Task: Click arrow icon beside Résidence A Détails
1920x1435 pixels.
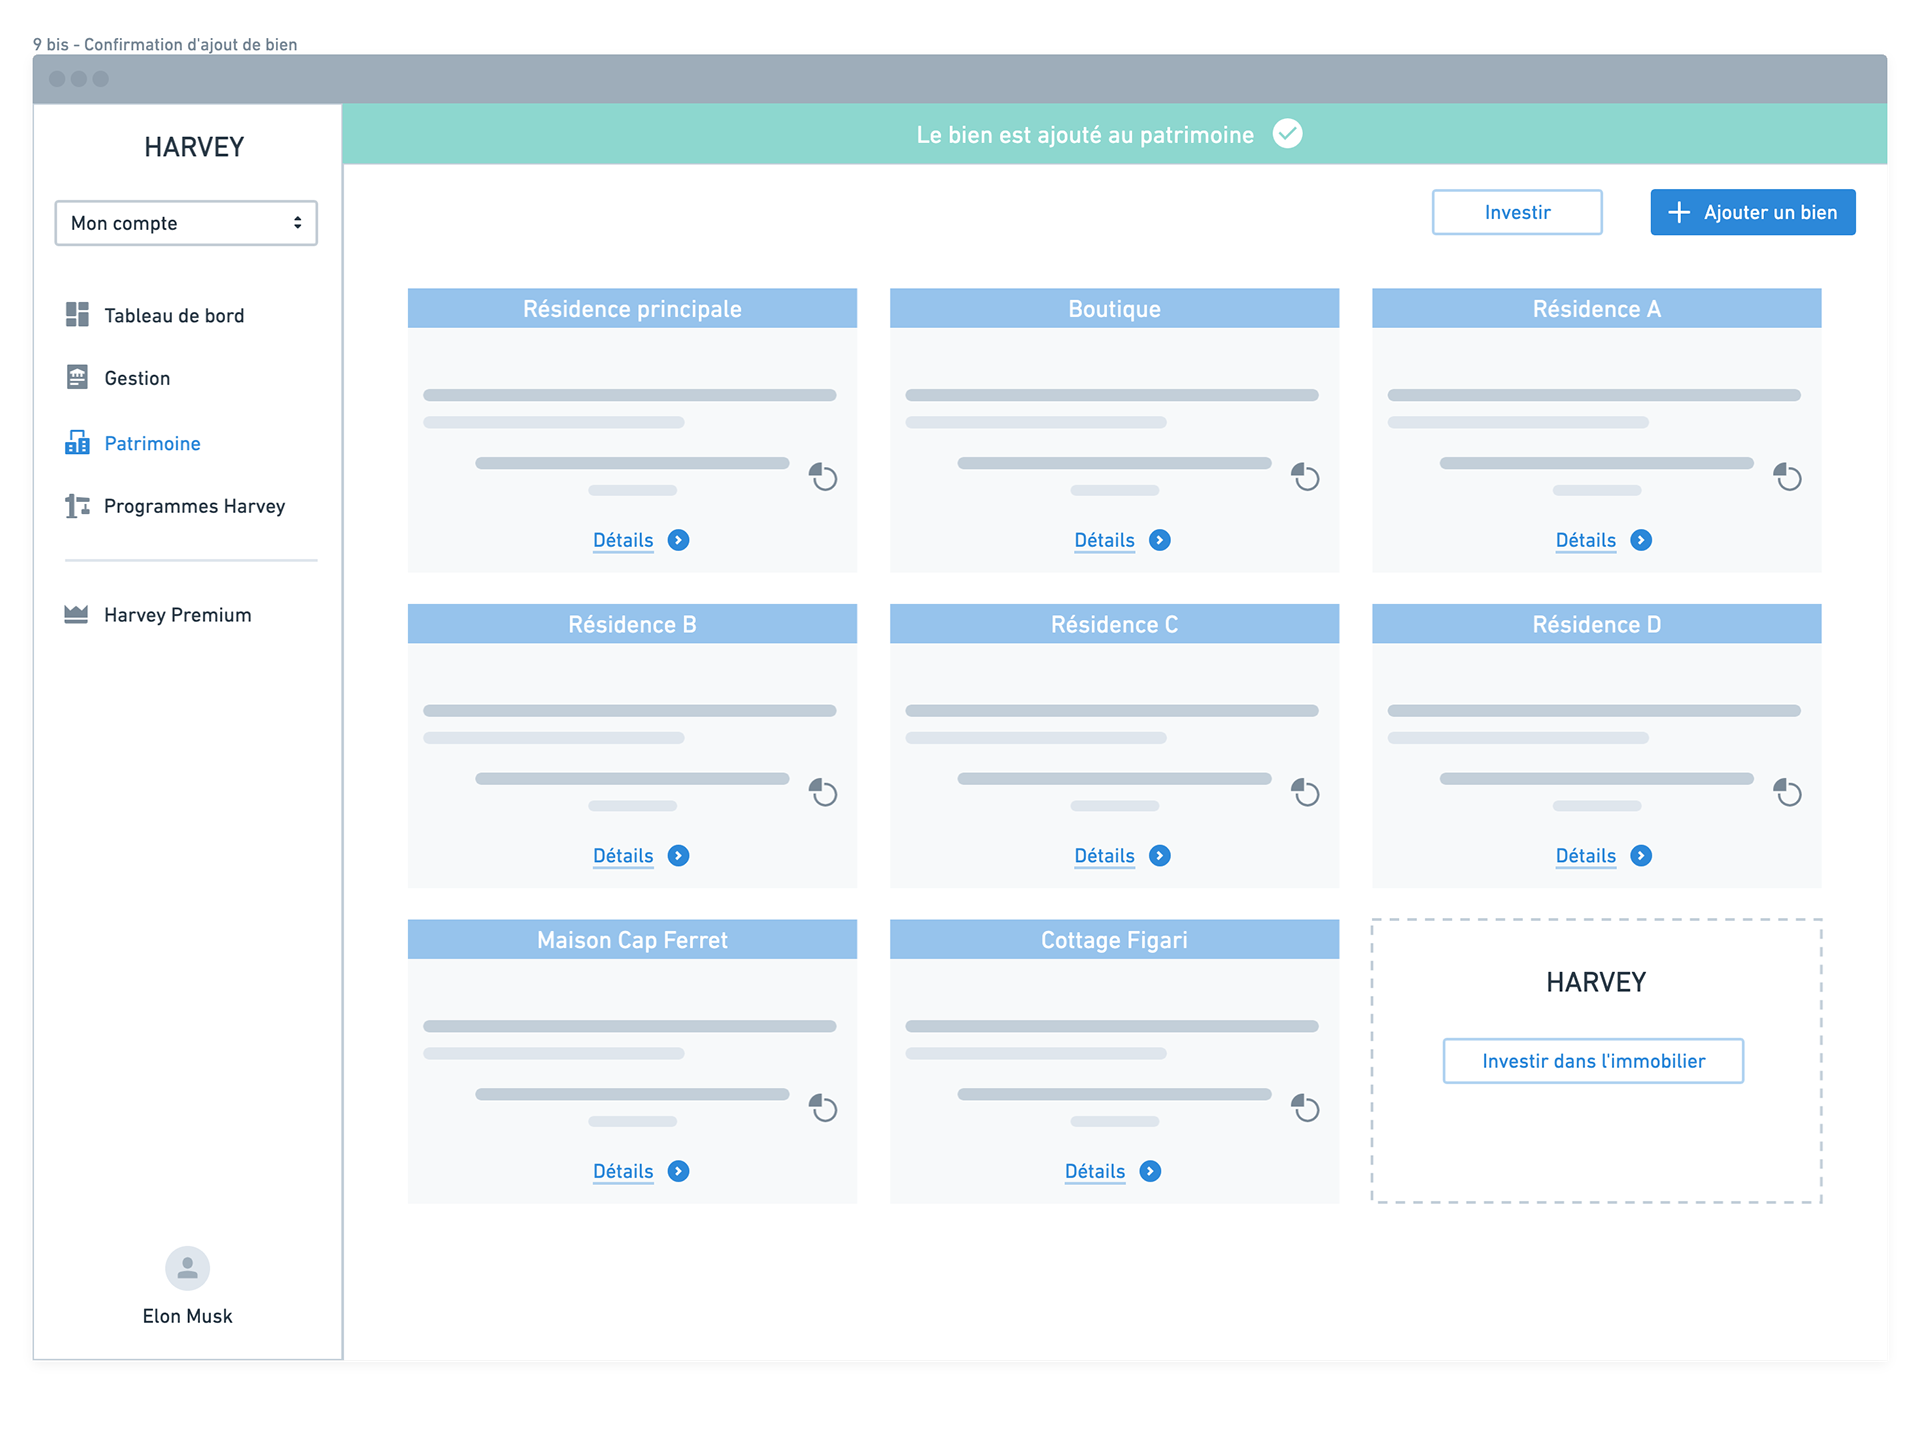Action: pyautogui.click(x=1641, y=540)
